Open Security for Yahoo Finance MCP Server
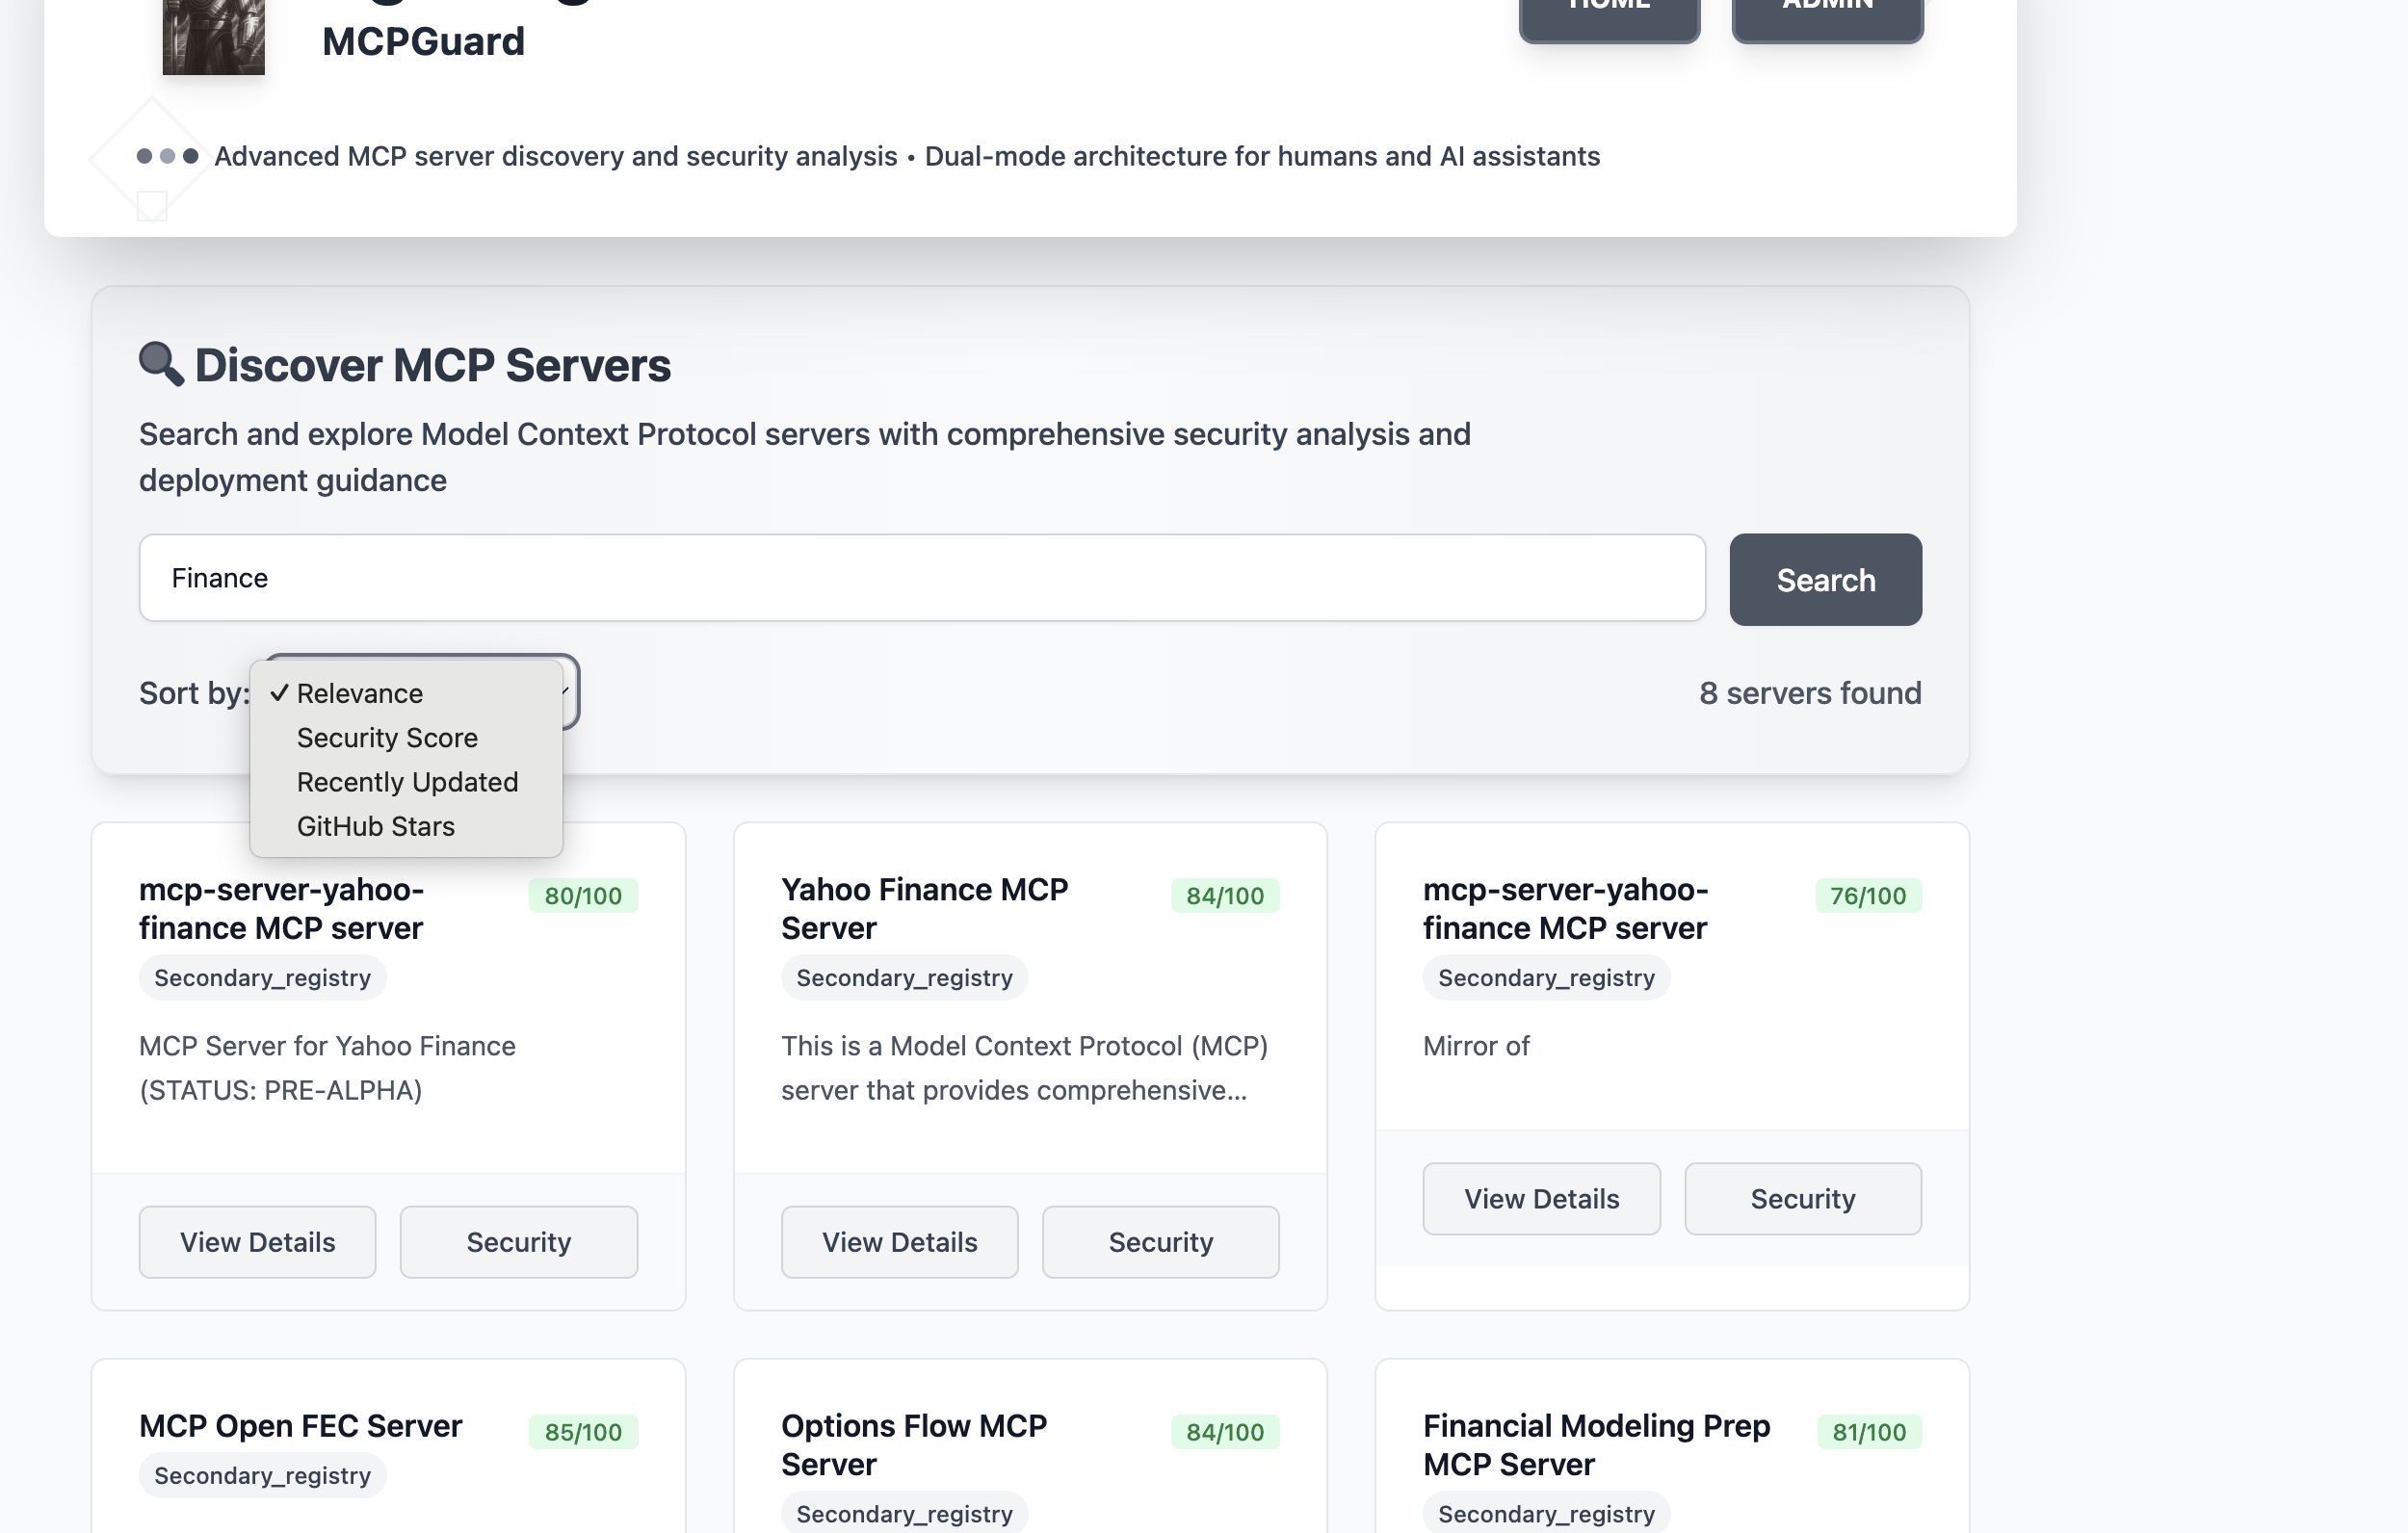 coord(1160,1242)
